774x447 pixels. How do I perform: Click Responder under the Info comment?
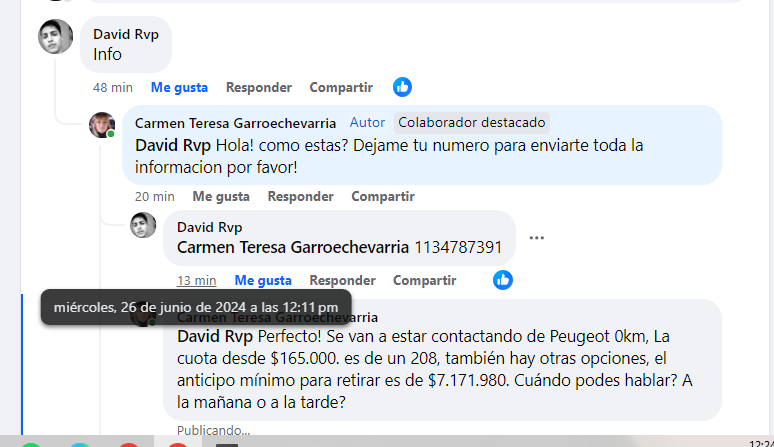(259, 87)
